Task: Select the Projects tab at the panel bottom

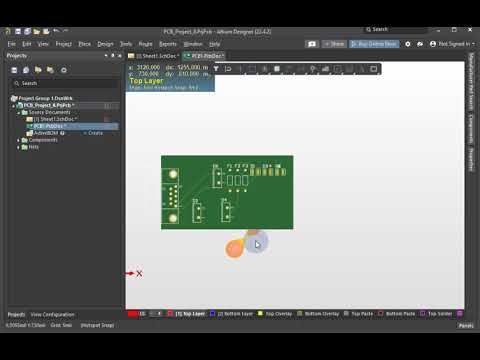Action: pyautogui.click(x=16, y=314)
